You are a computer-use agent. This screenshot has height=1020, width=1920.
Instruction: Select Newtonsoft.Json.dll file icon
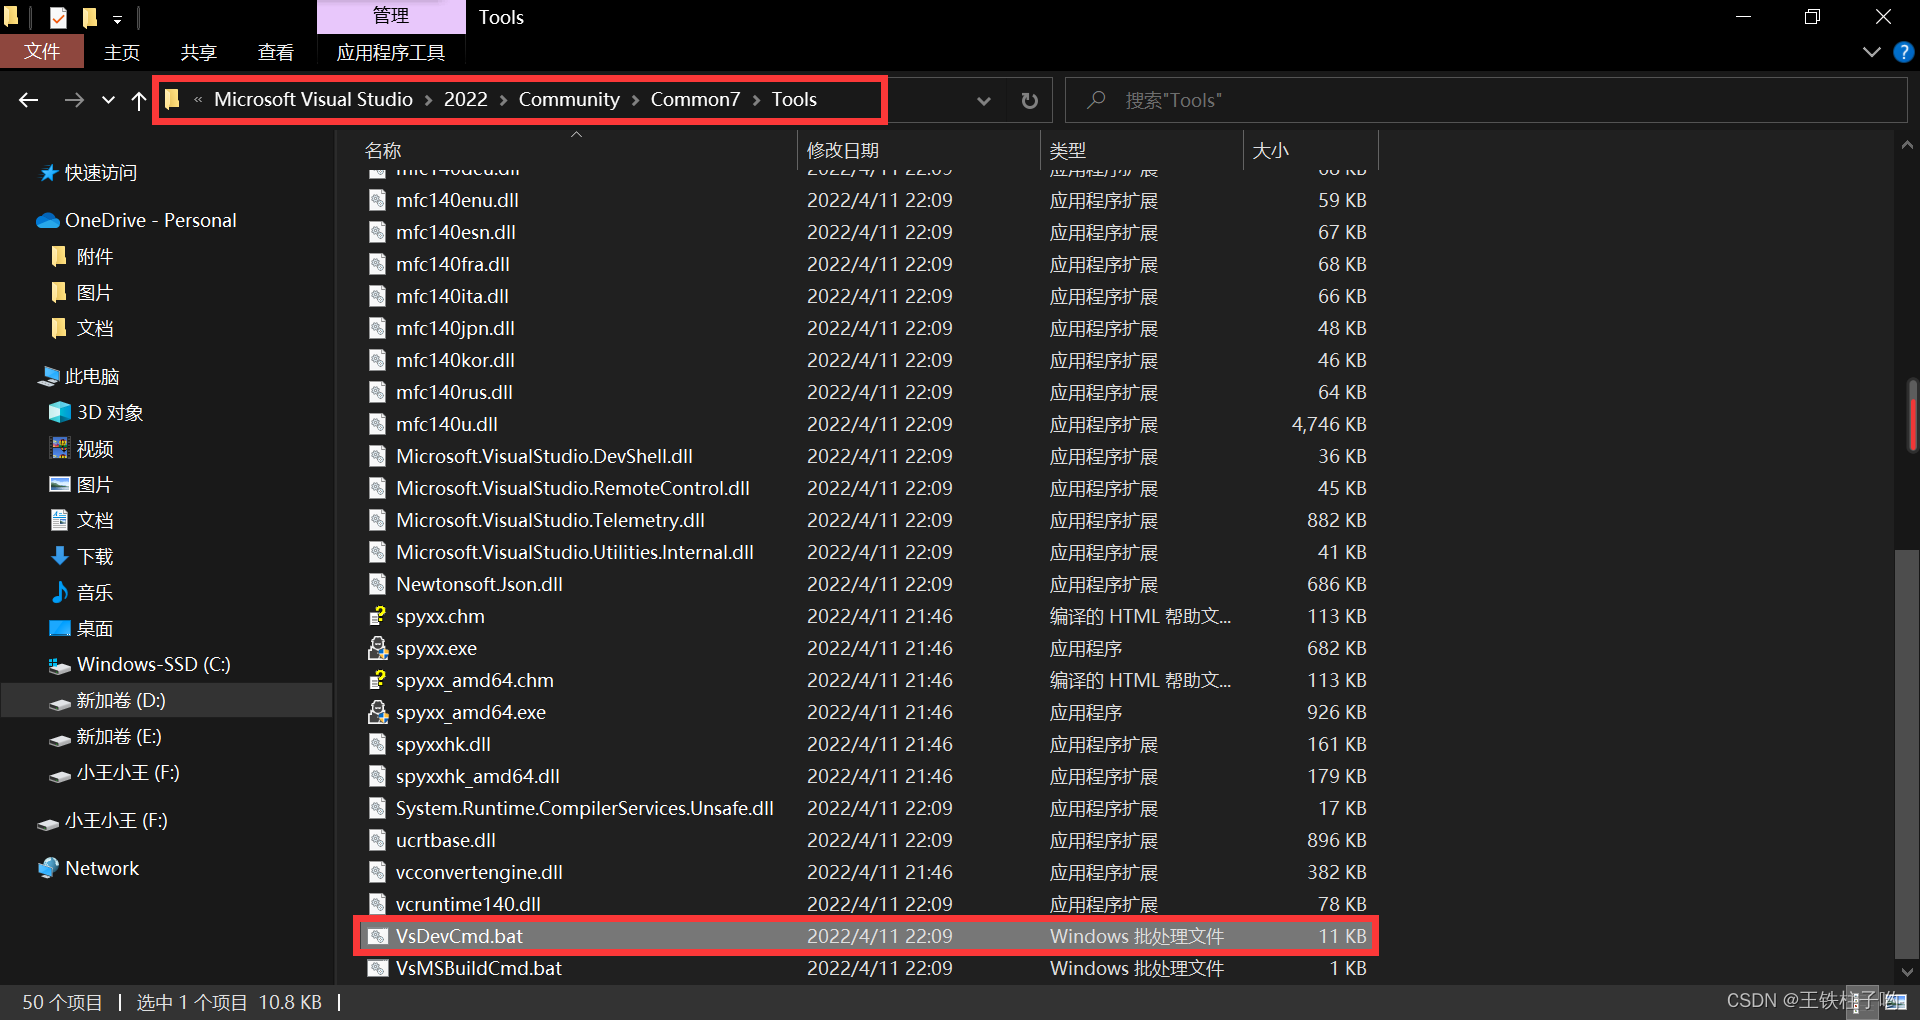pos(377,584)
